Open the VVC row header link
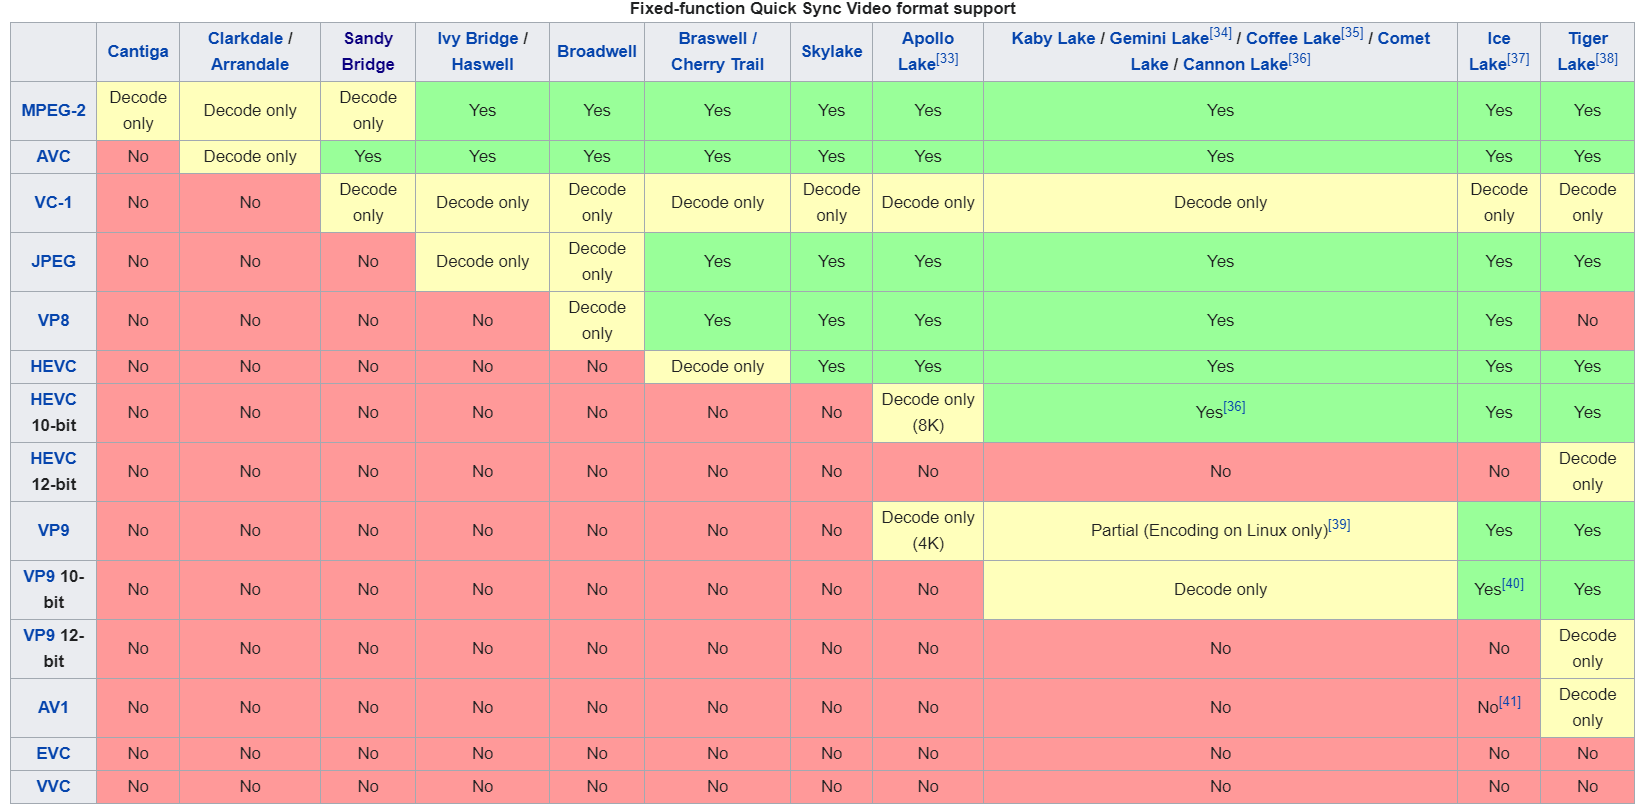 click(x=53, y=786)
